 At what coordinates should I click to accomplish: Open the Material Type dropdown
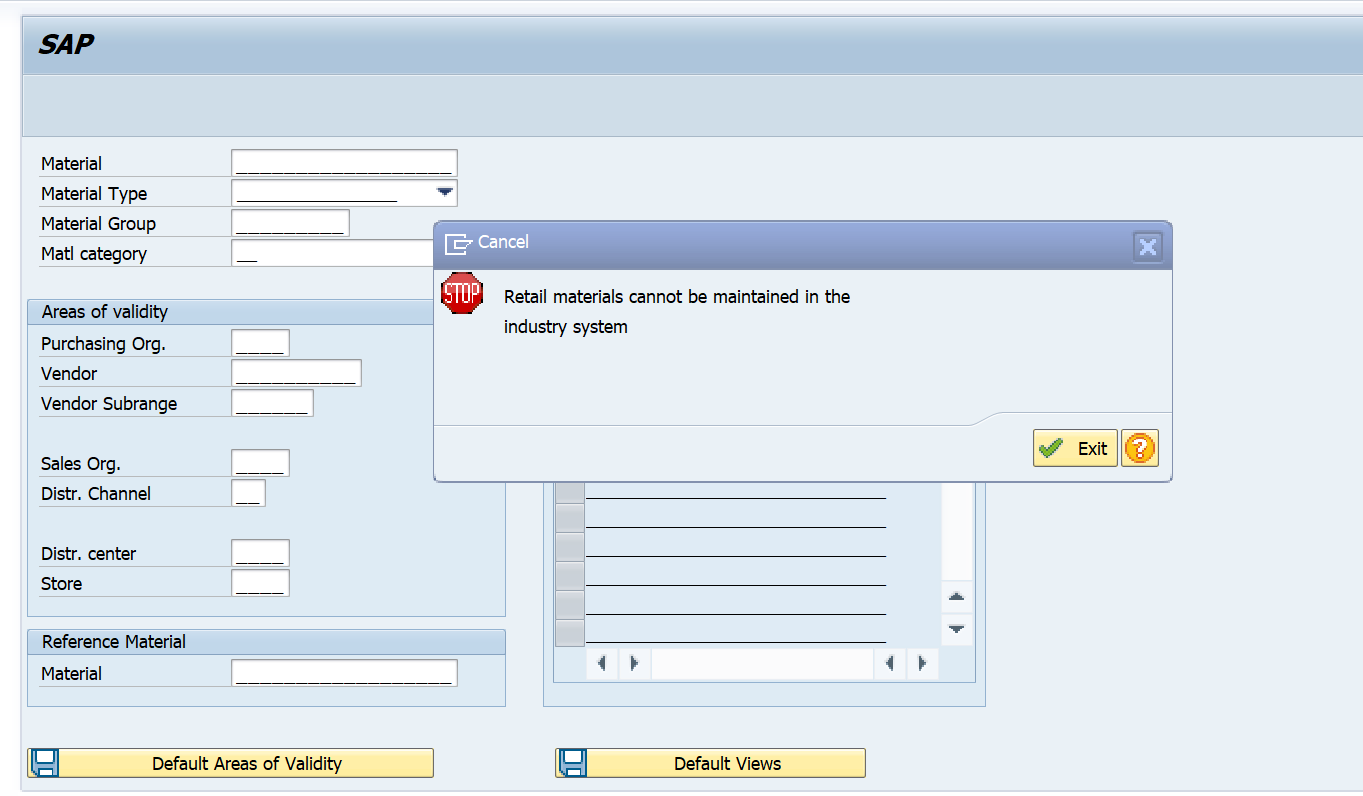coord(443,192)
